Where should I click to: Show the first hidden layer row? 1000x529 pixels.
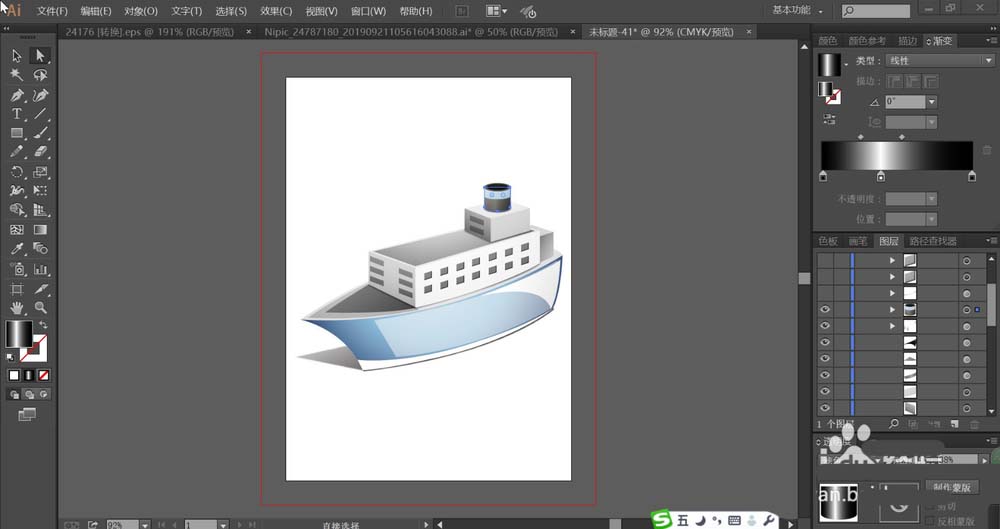(x=825, y=260)
